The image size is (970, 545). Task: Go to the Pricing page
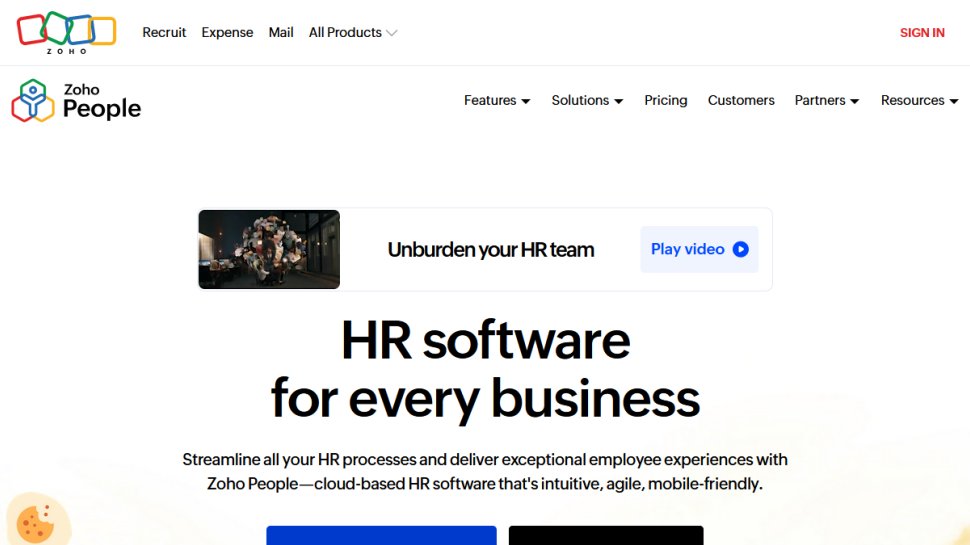[x=666, y=100]
